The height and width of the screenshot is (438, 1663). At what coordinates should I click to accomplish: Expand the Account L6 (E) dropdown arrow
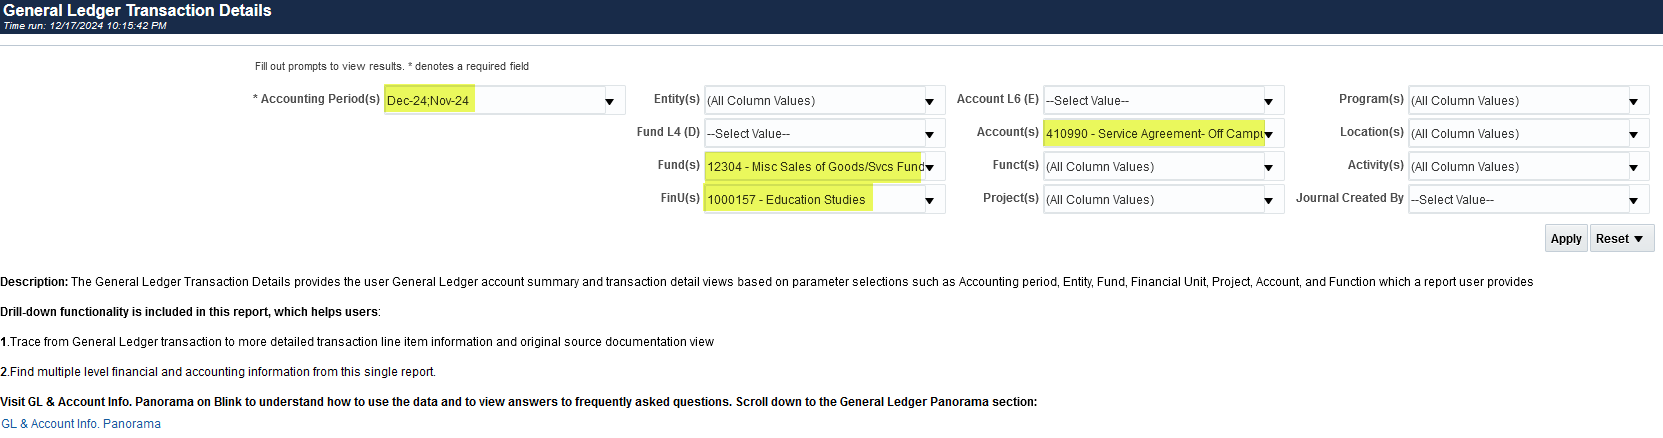click(1268, 101)
